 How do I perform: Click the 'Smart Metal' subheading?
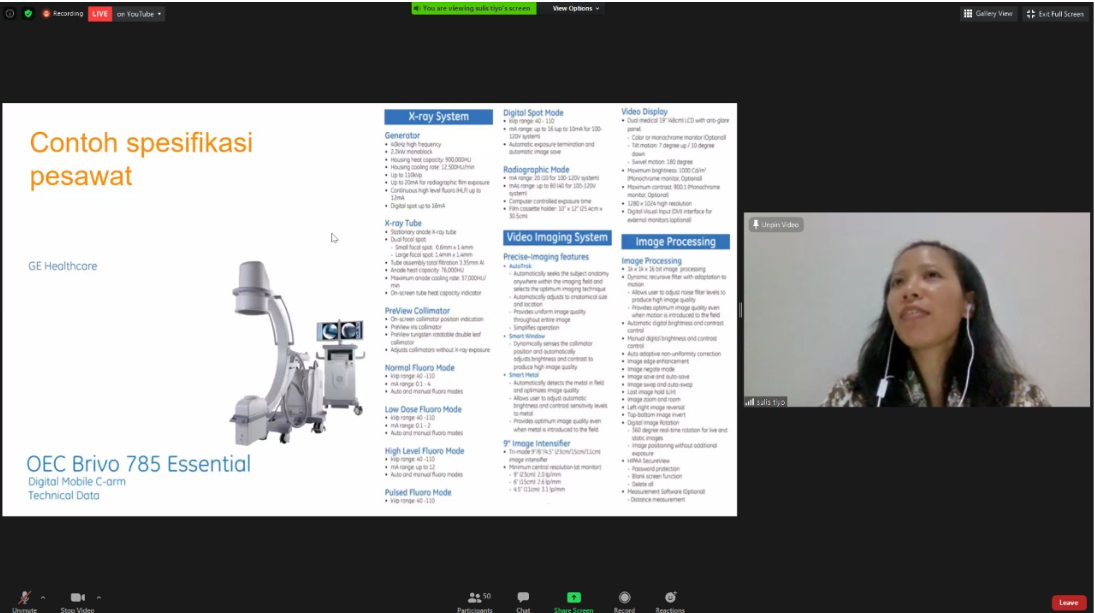click(524, 375)
